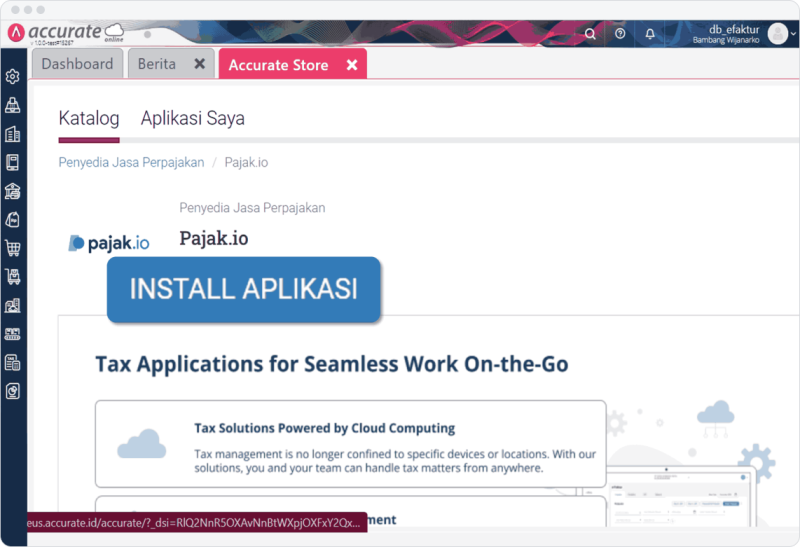Viewport: 800px width, 547px height.
Task: Open the help question mark icon
Action: pos(620,34)
